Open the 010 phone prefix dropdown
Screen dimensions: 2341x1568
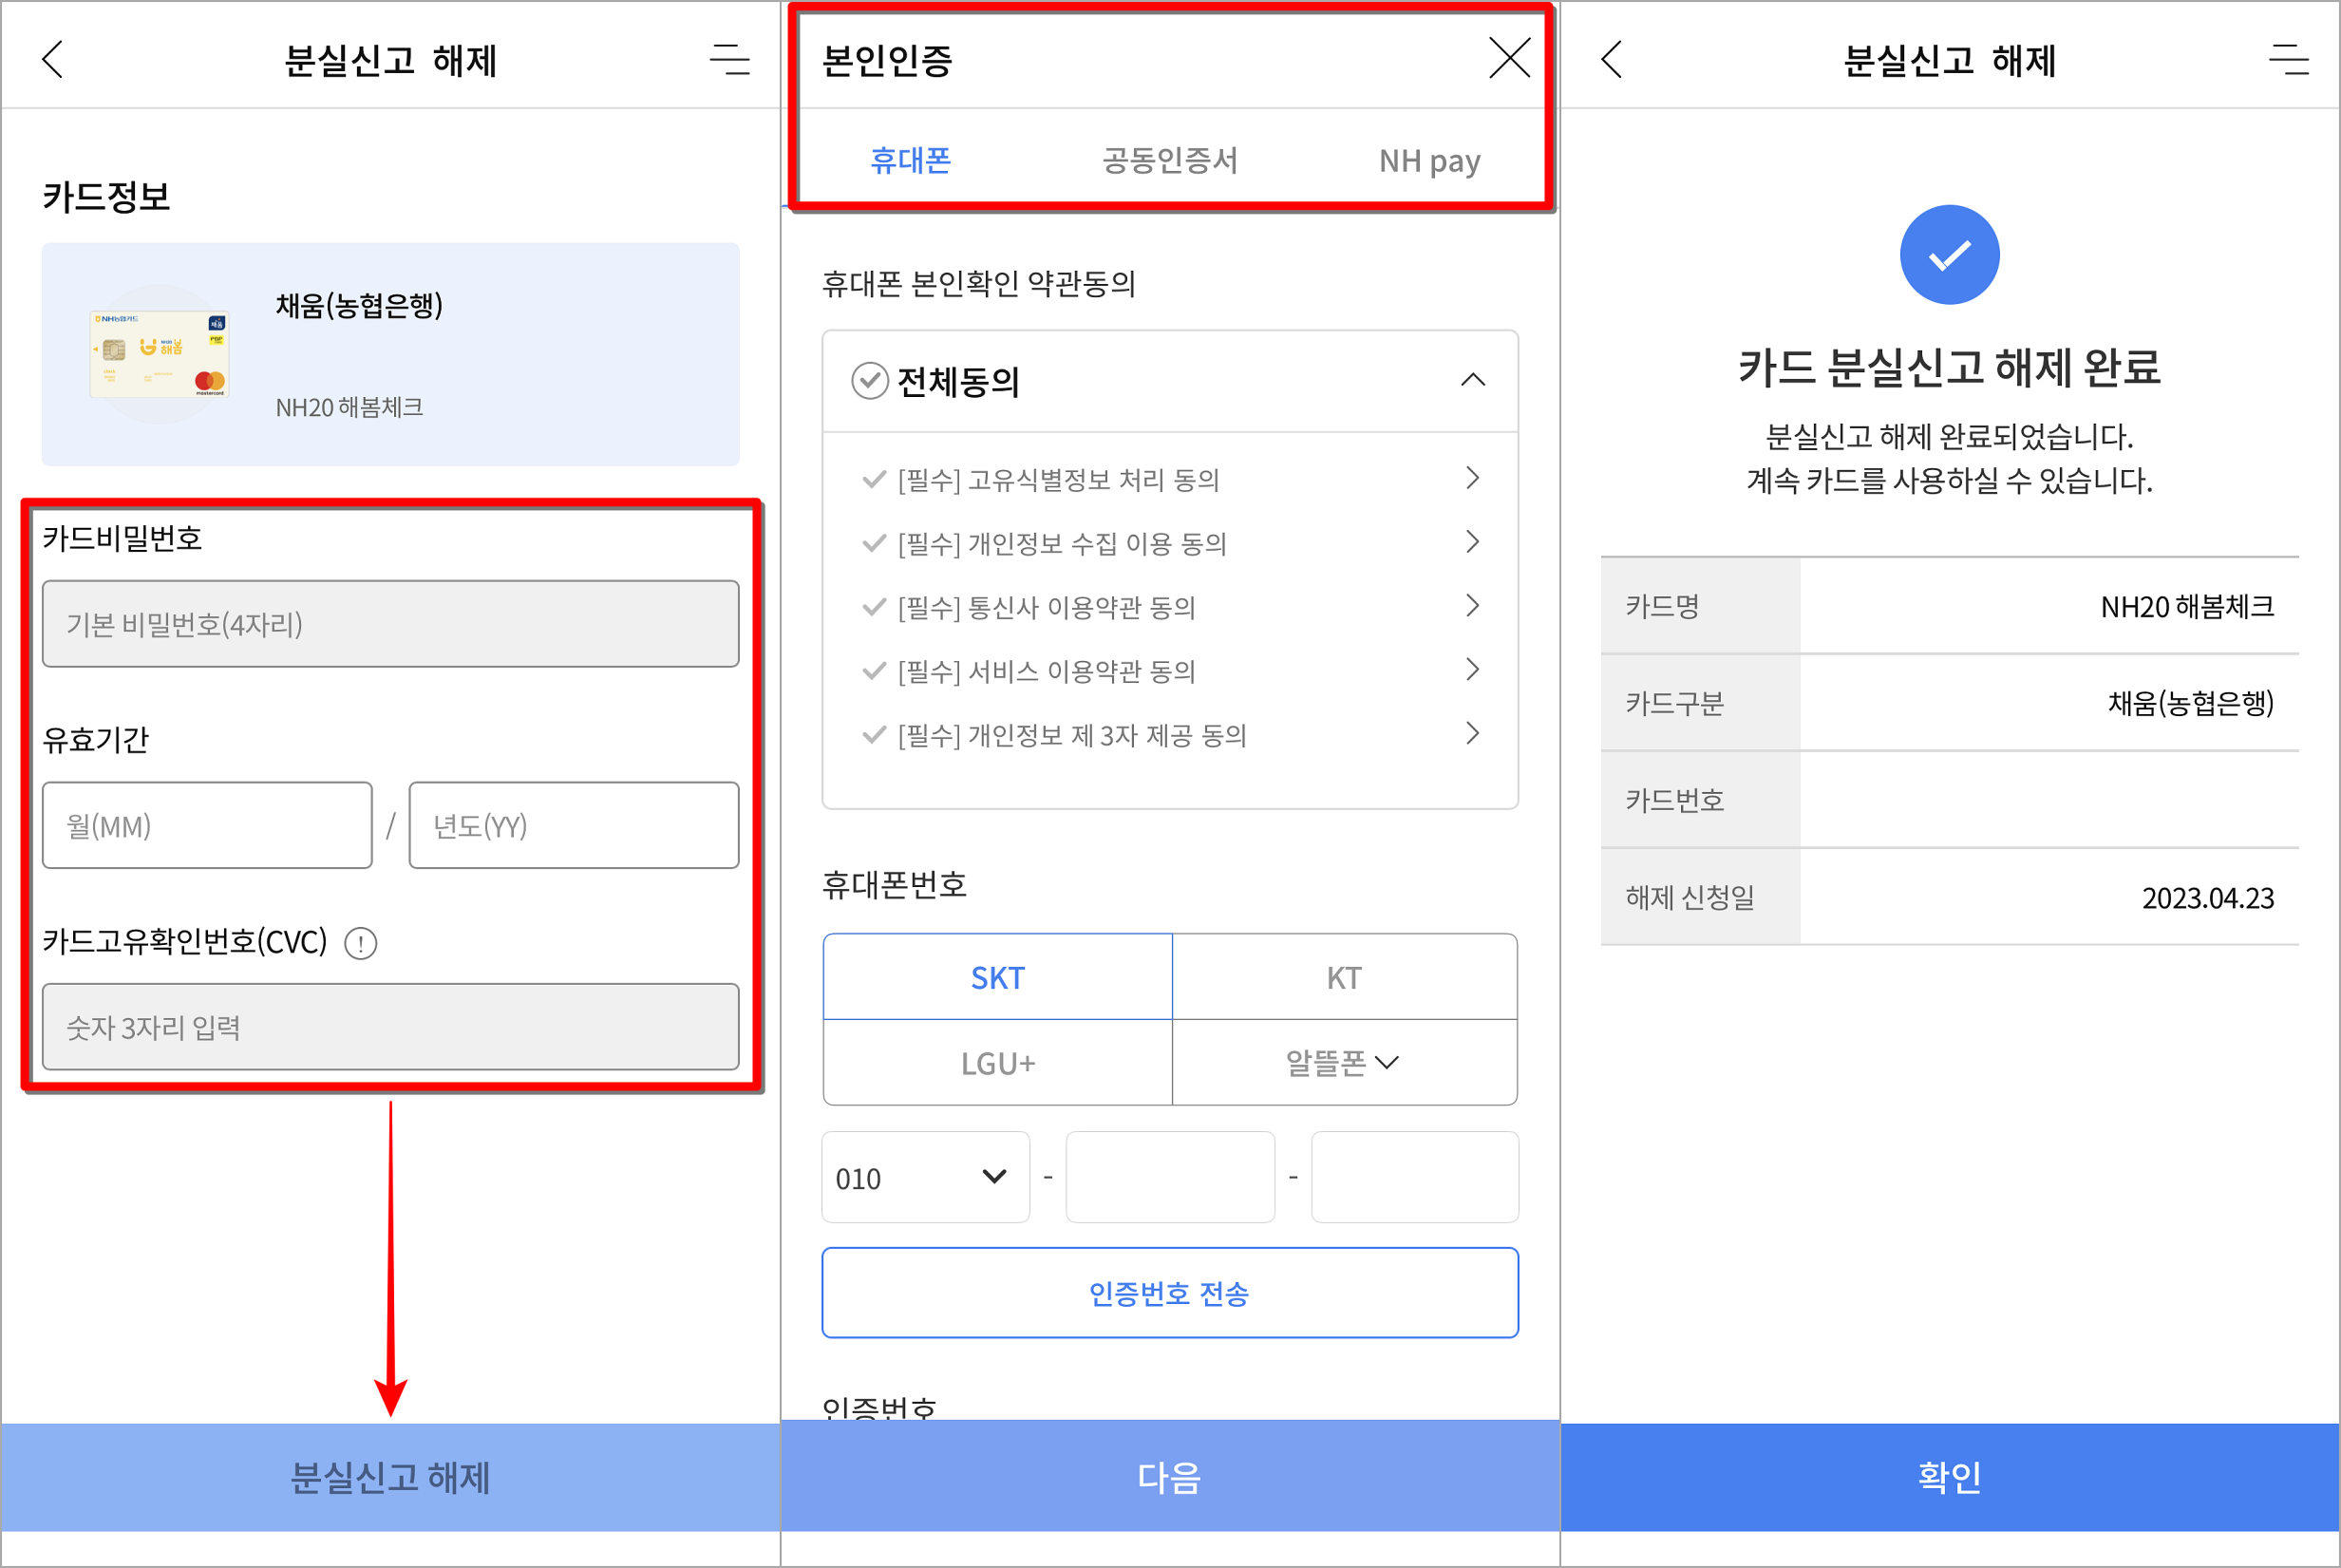pos(925,1177)
